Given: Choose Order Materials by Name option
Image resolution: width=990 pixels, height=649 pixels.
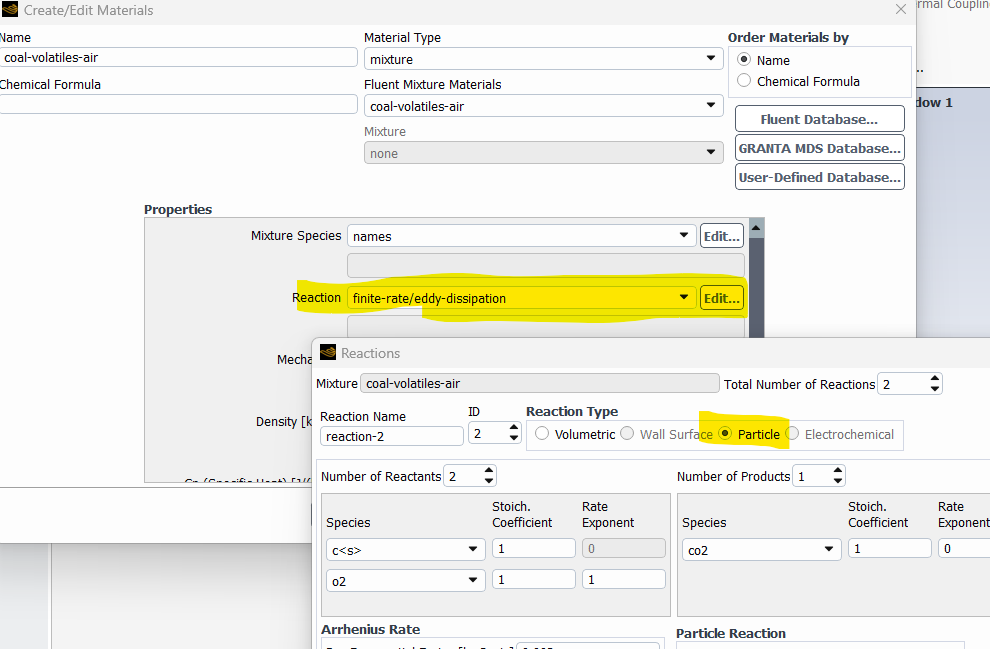Looking at the screenshot, I should pyautogui.click(x=743, y=60).
